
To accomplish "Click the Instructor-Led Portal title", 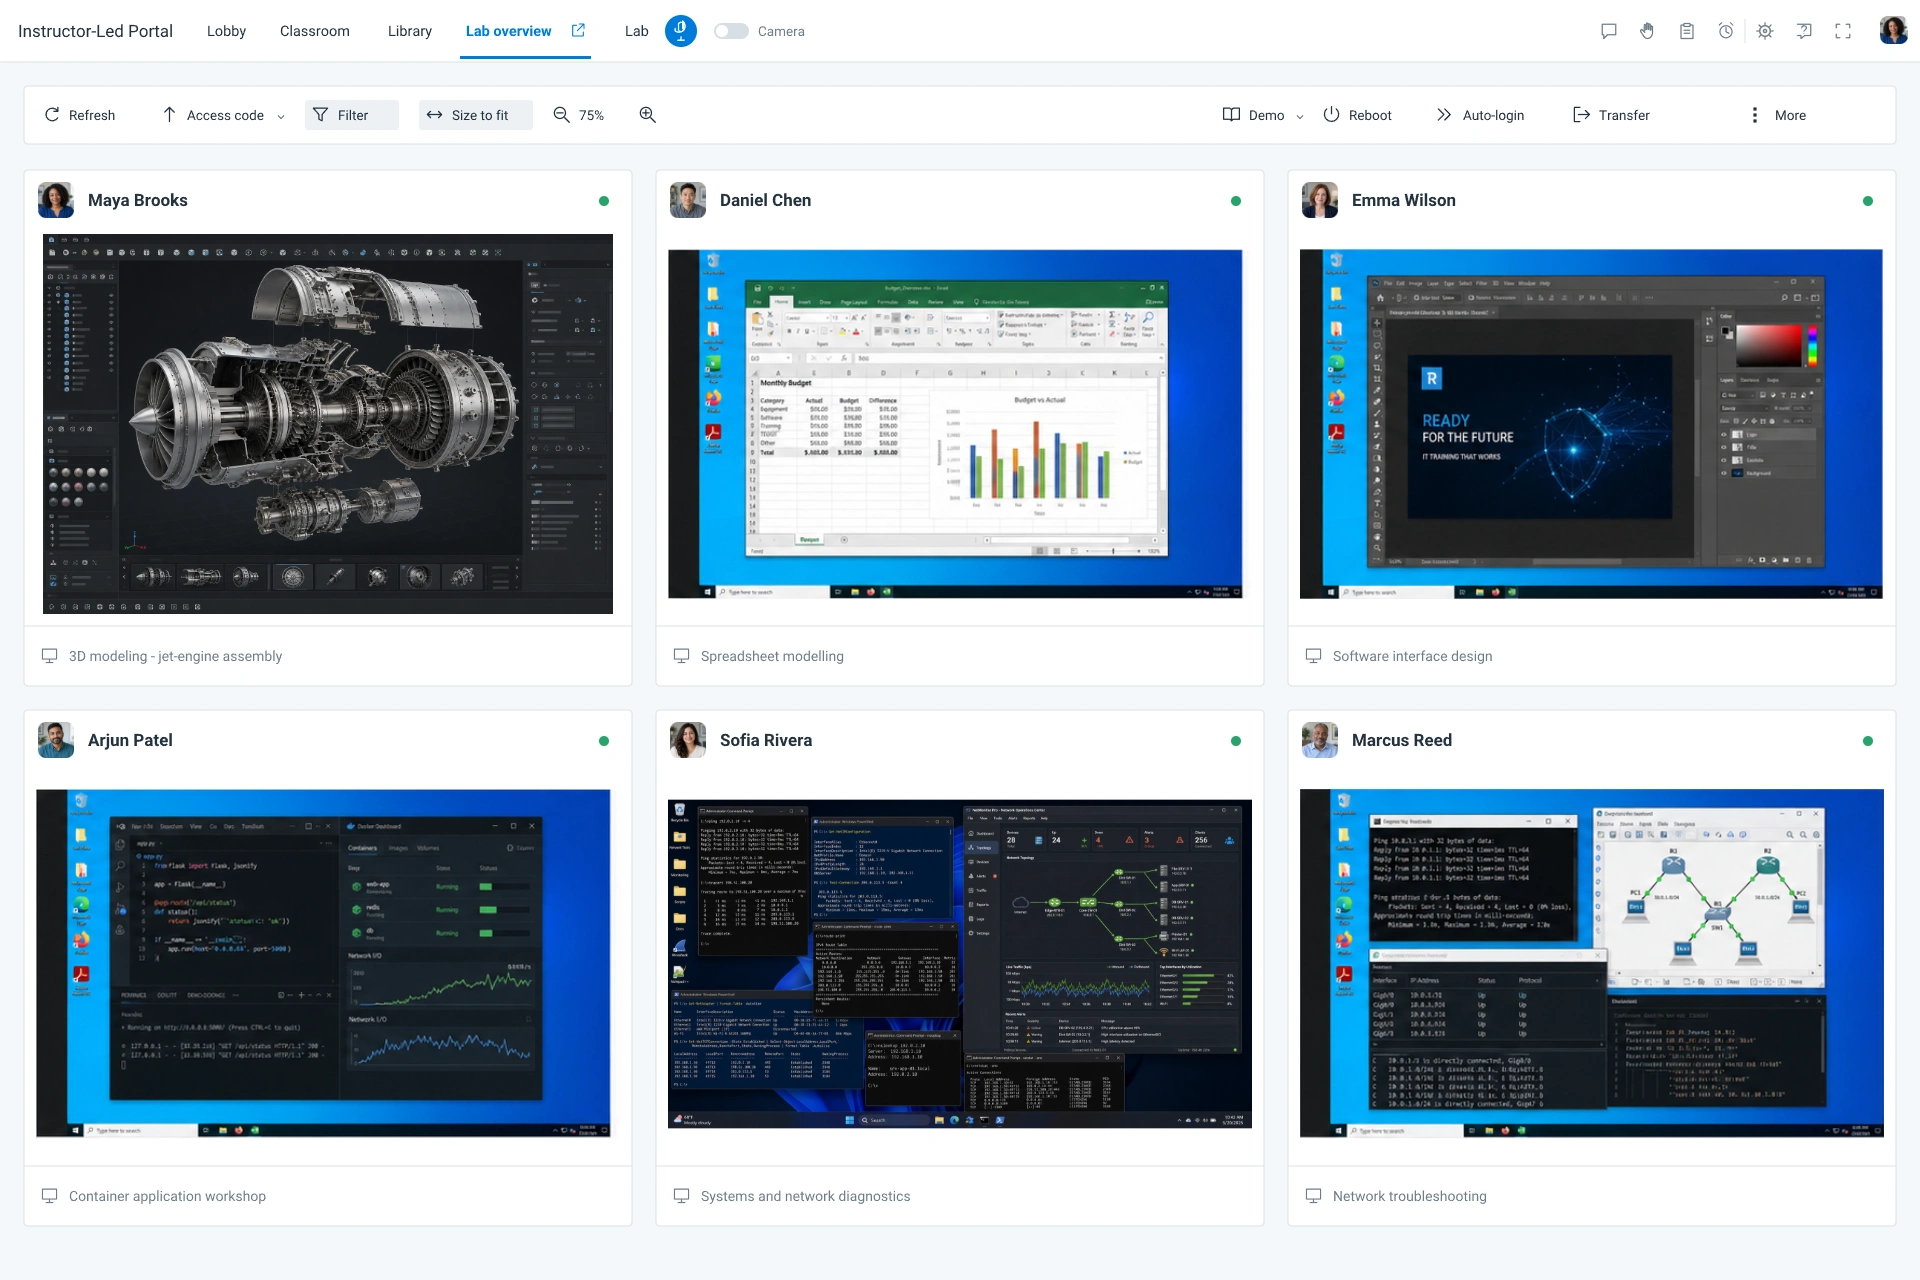I will pos(95,31).
